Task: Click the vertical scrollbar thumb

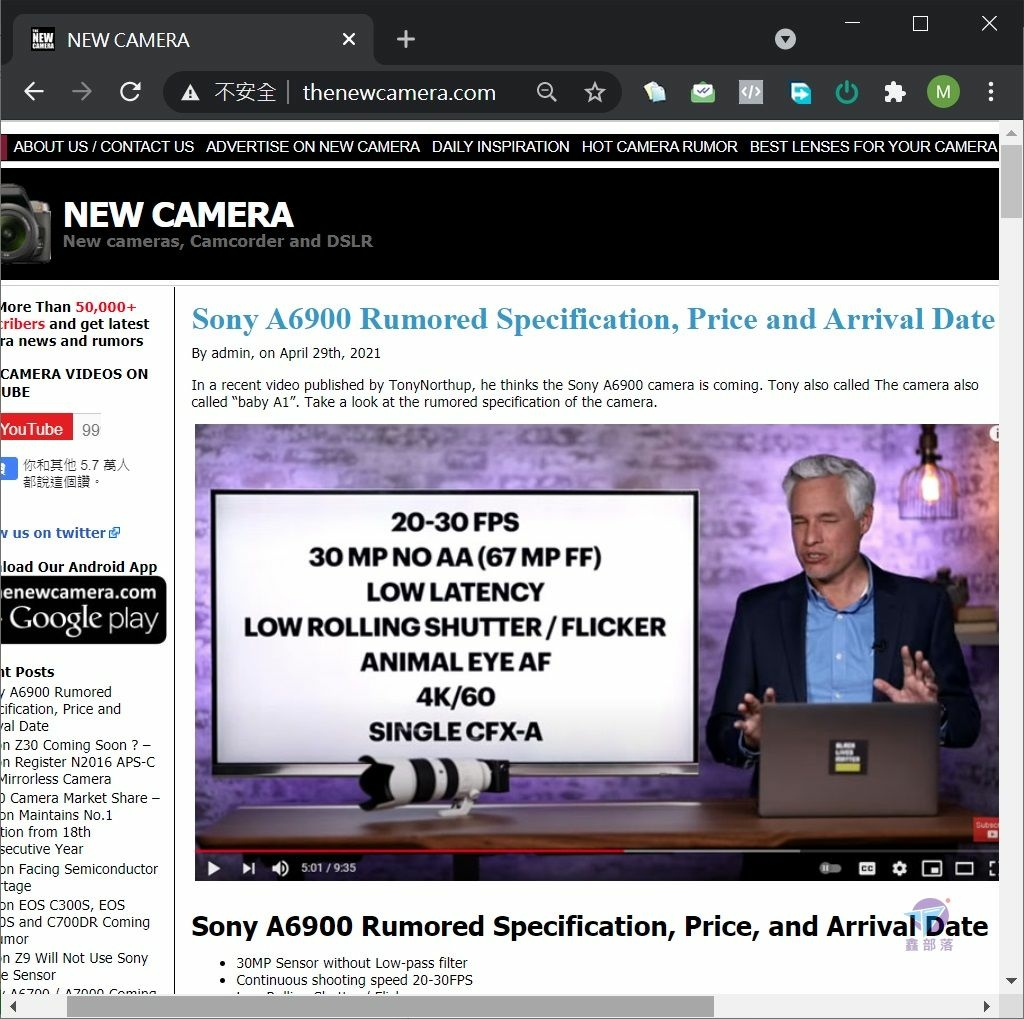Action: (1012, 182)
